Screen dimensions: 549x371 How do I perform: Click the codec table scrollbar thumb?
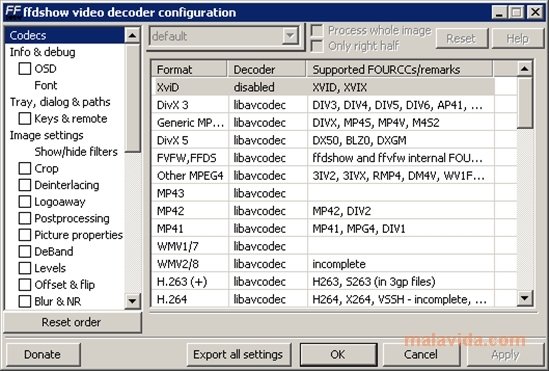[524, 103]
